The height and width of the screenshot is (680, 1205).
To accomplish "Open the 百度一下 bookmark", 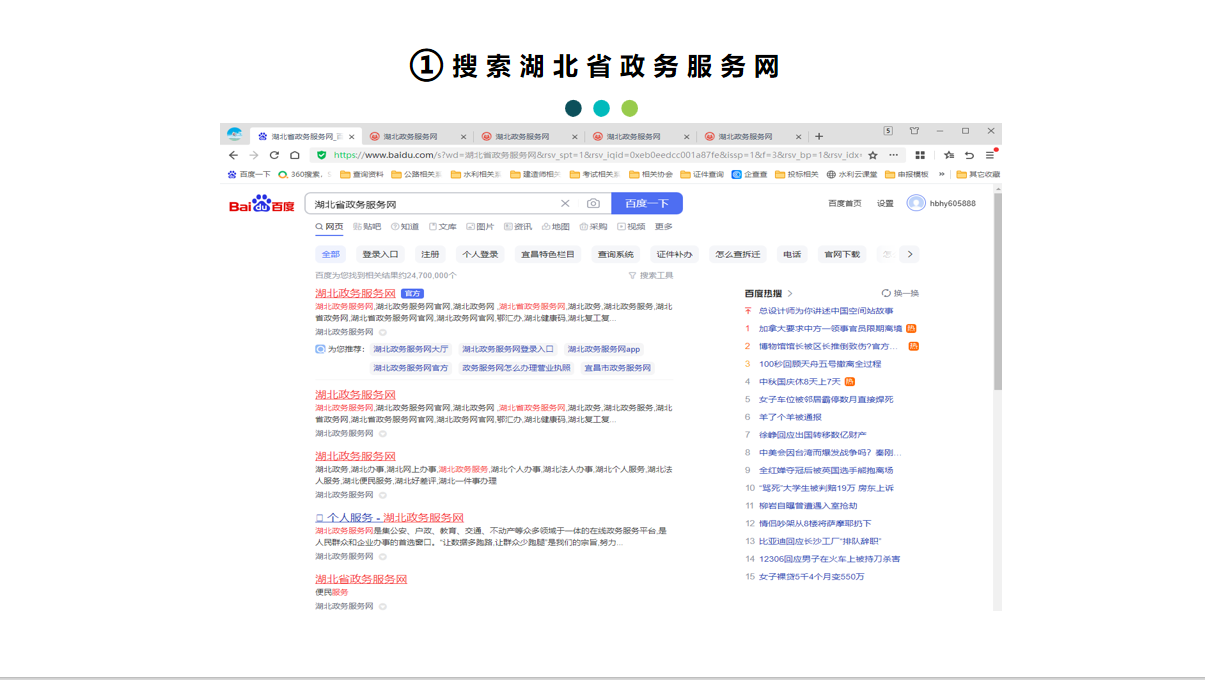I will point(249,174).
